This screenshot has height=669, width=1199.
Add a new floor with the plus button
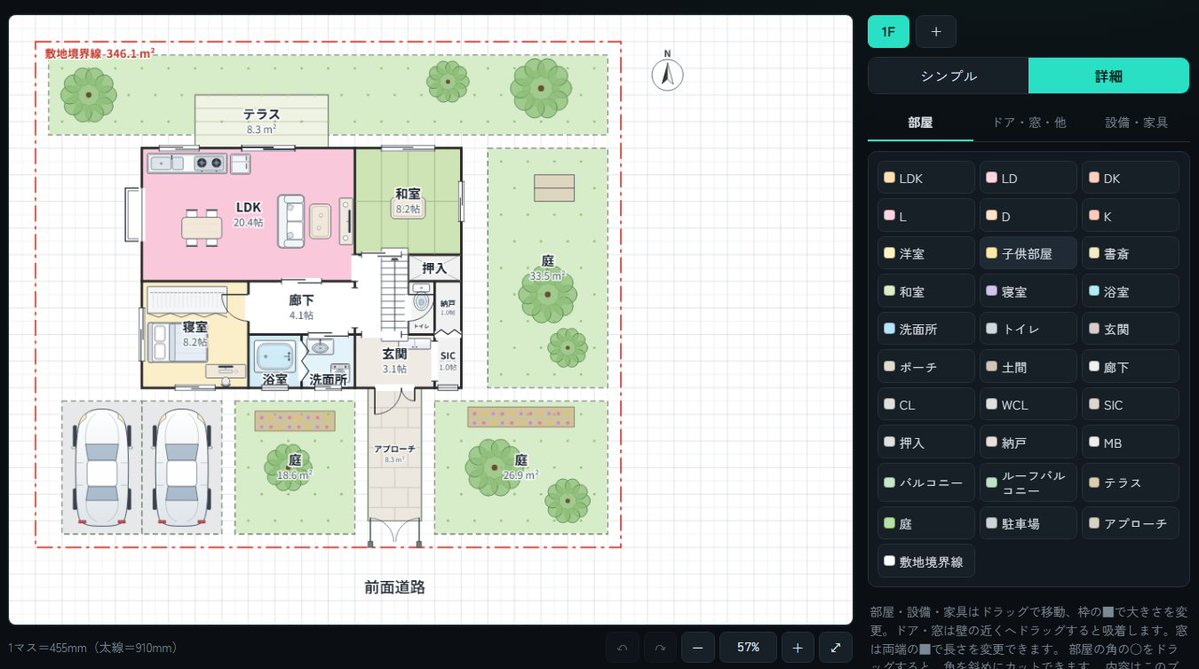click(x=936, y=31)
